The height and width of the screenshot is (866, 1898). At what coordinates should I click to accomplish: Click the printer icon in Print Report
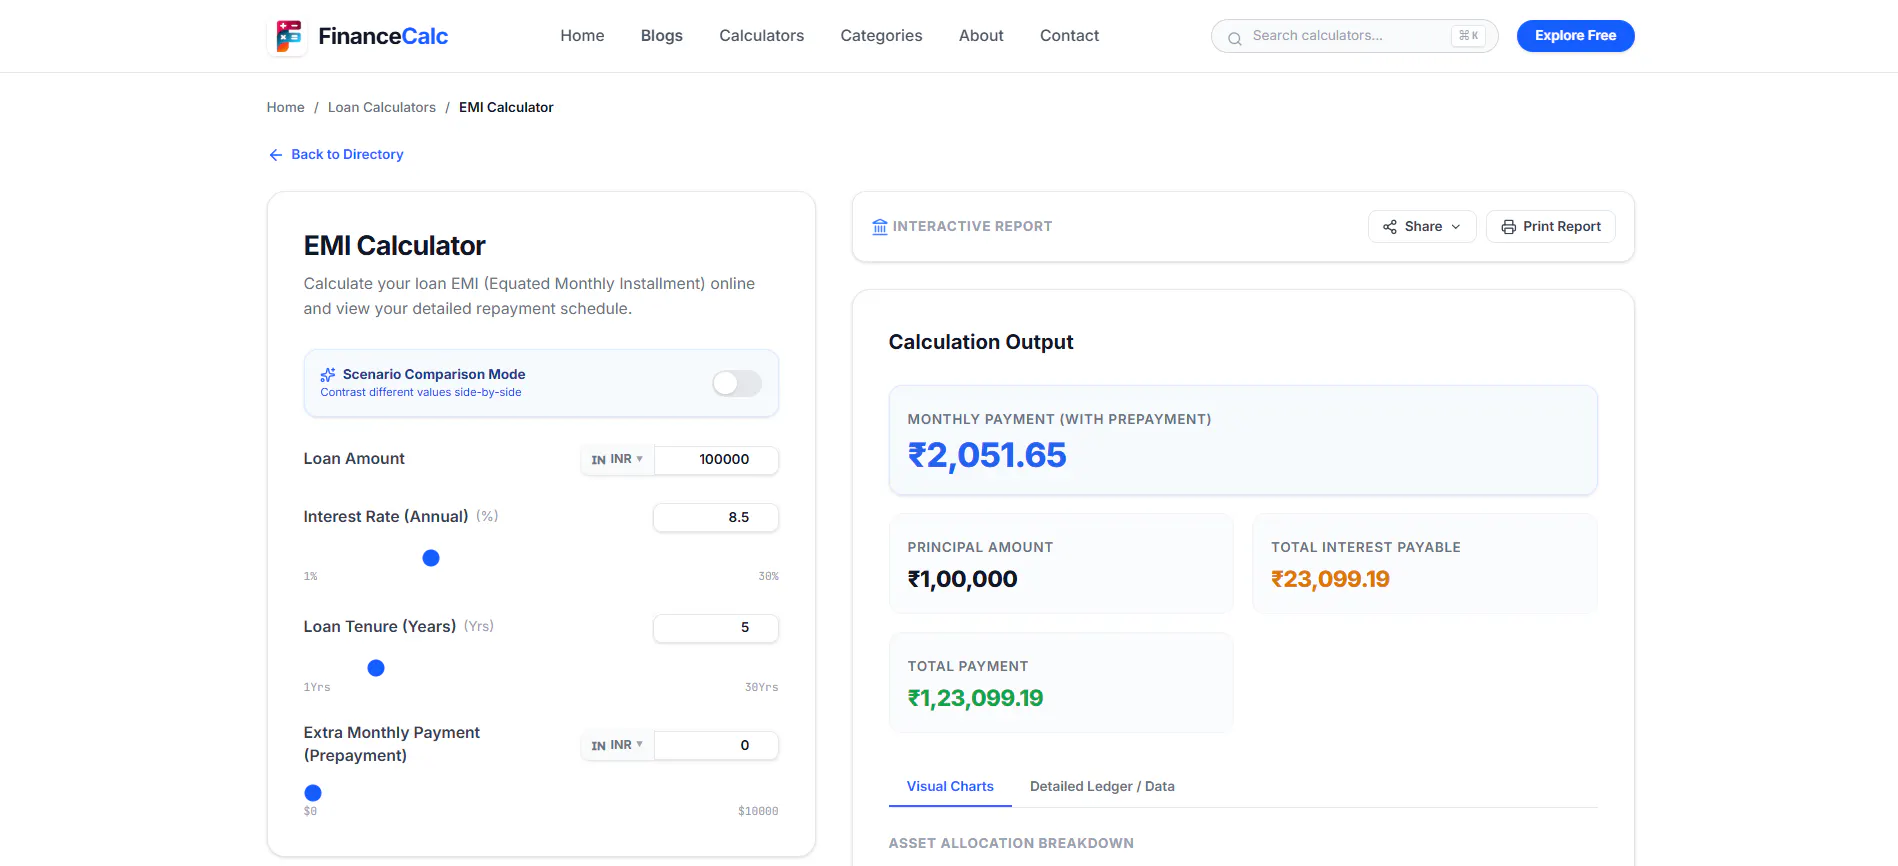click(x=1508, y=227)
